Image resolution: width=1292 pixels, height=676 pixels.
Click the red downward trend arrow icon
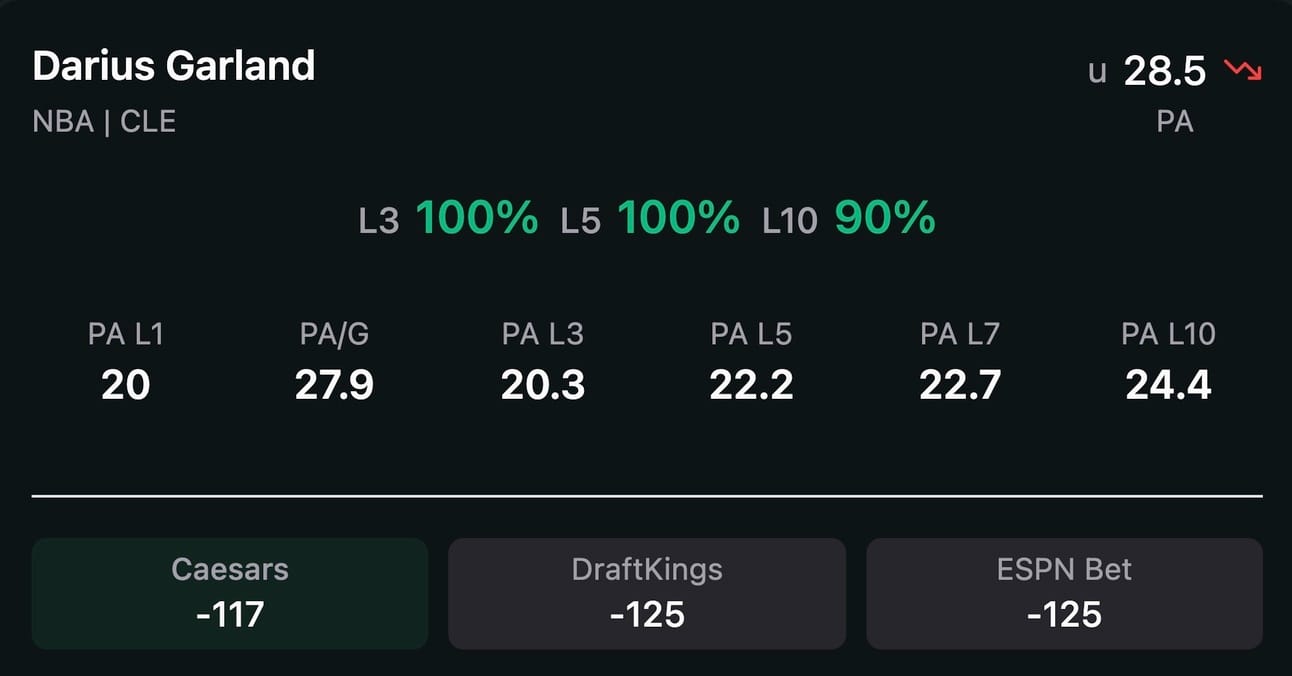pos(1243,71)
